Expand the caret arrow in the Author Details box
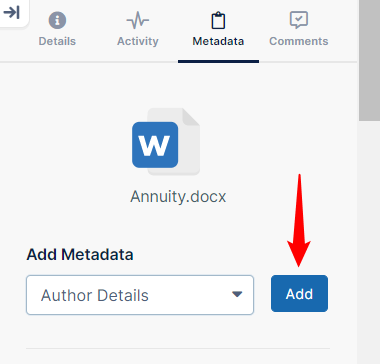Image resolution: width=380 pixels, height=364 pixels. coord(237,294)
